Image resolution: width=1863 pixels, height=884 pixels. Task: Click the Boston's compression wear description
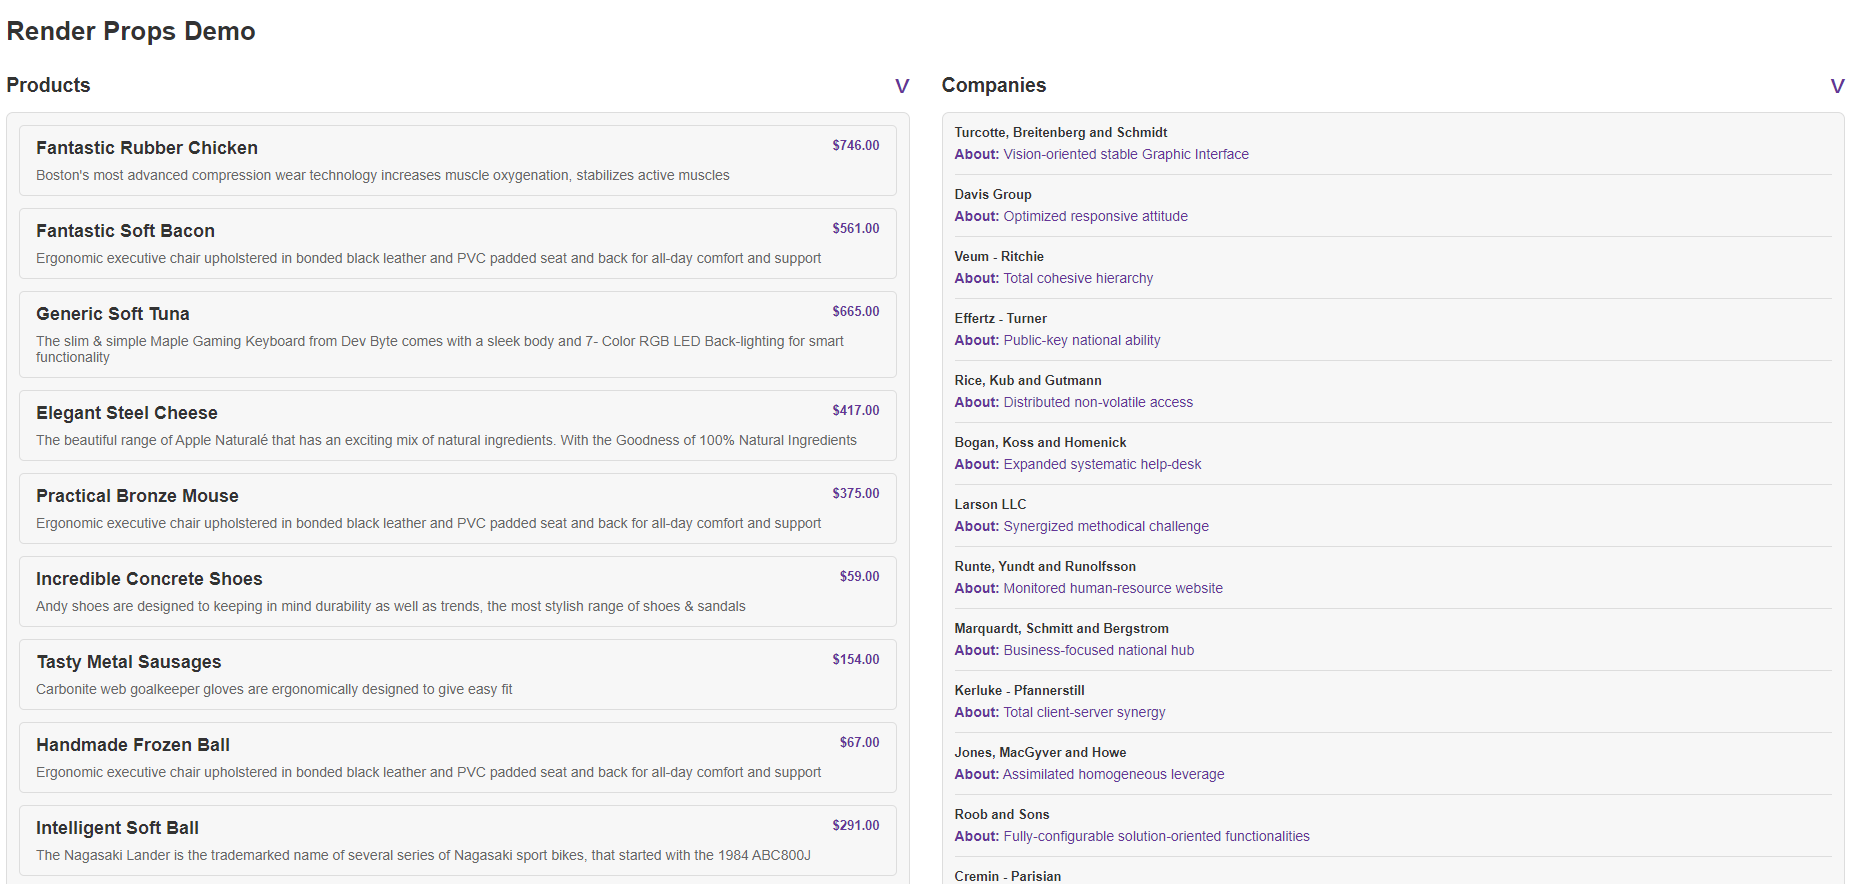(383, 175)
